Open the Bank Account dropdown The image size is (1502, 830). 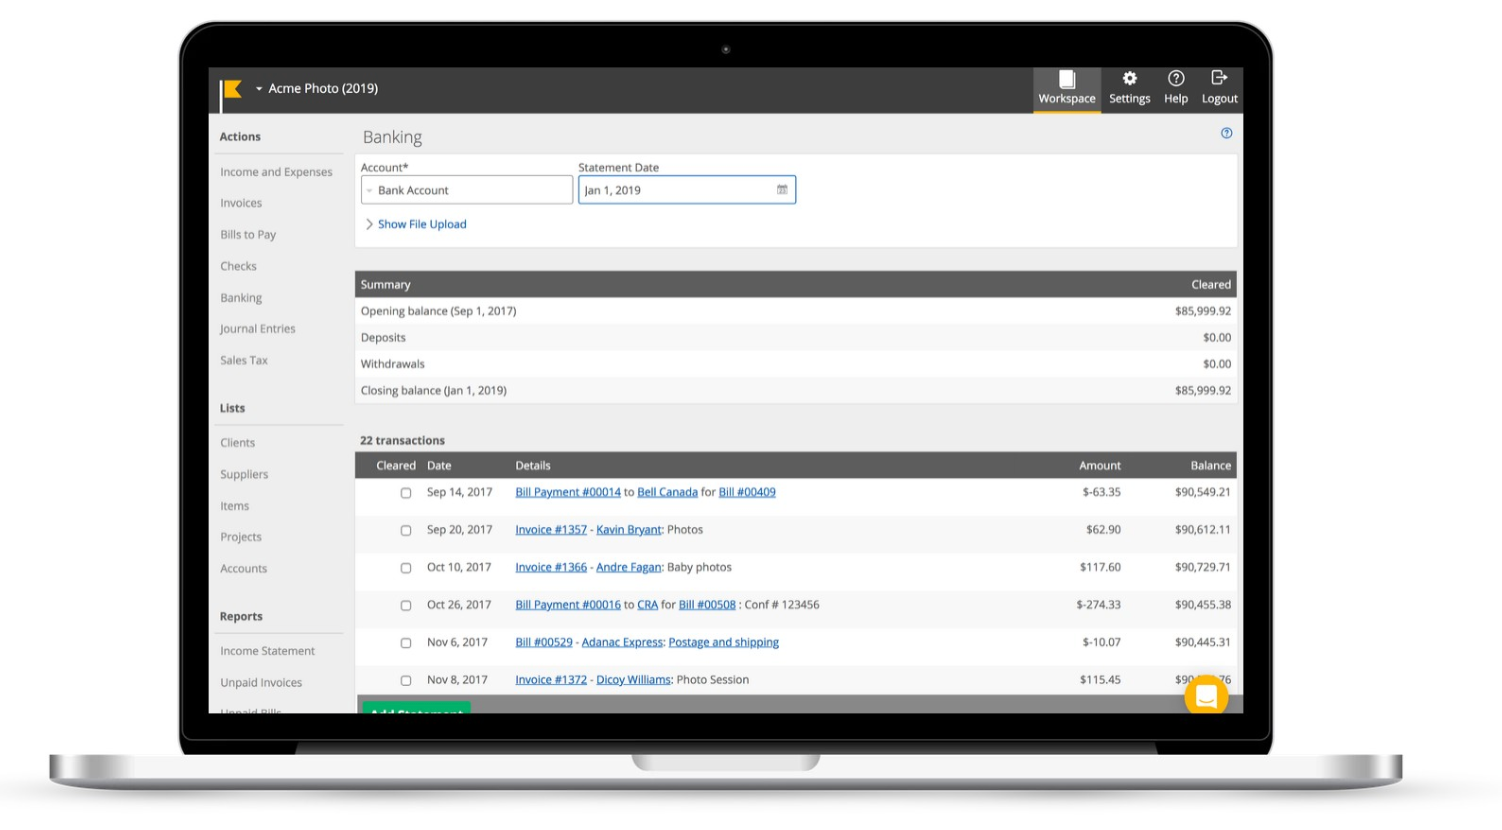[x=467, y=190]
